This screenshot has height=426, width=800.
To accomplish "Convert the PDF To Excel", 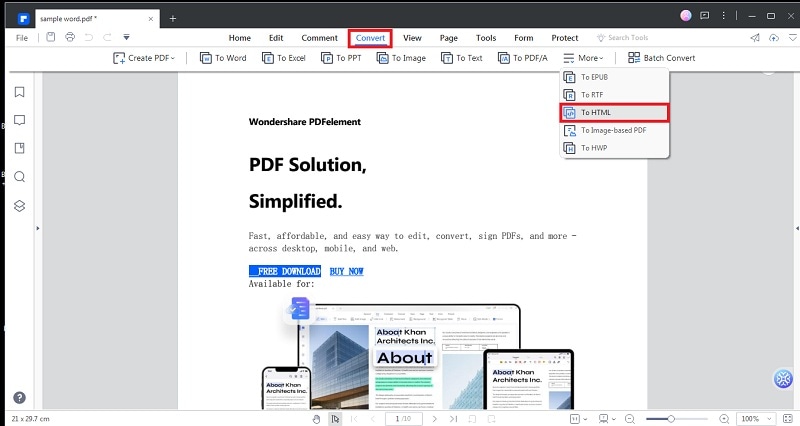I will pyautogui.click(x=284, y=58).
